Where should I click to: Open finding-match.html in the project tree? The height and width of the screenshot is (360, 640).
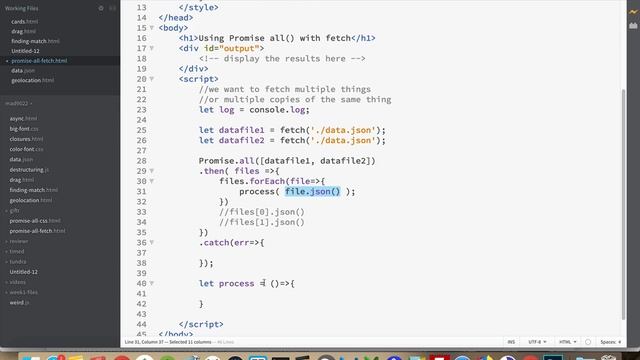(33, 190)
